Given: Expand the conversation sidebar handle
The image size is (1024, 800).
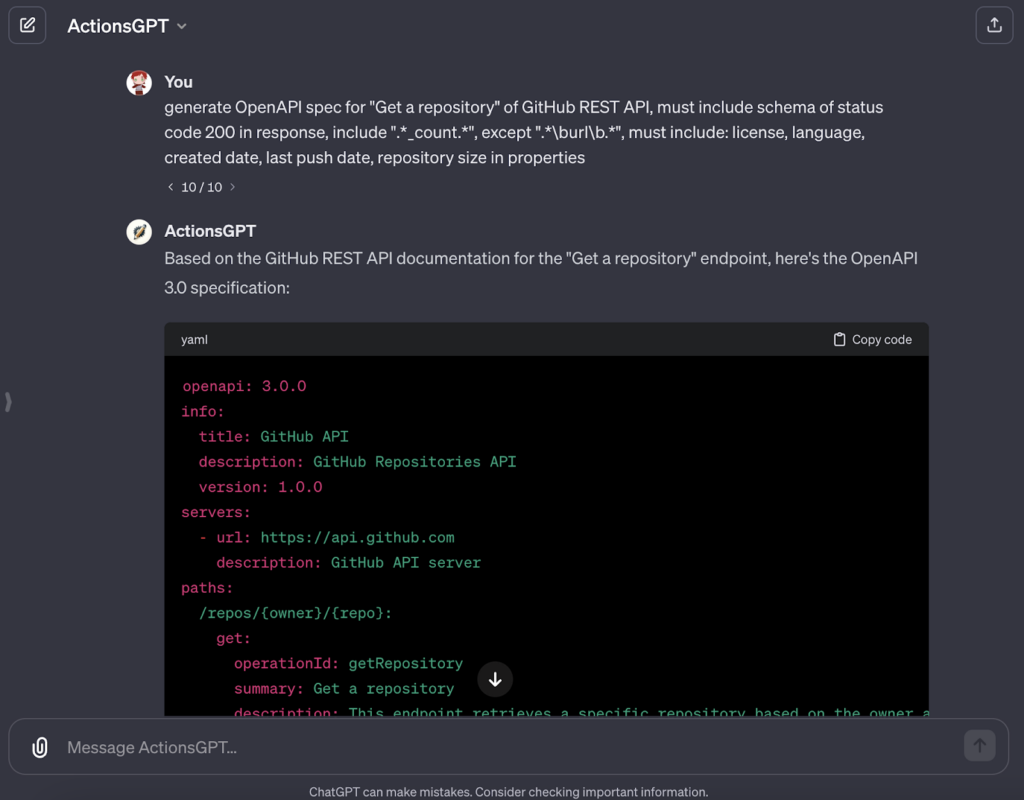Looking at the screenshot, I should tap(9, 400).
